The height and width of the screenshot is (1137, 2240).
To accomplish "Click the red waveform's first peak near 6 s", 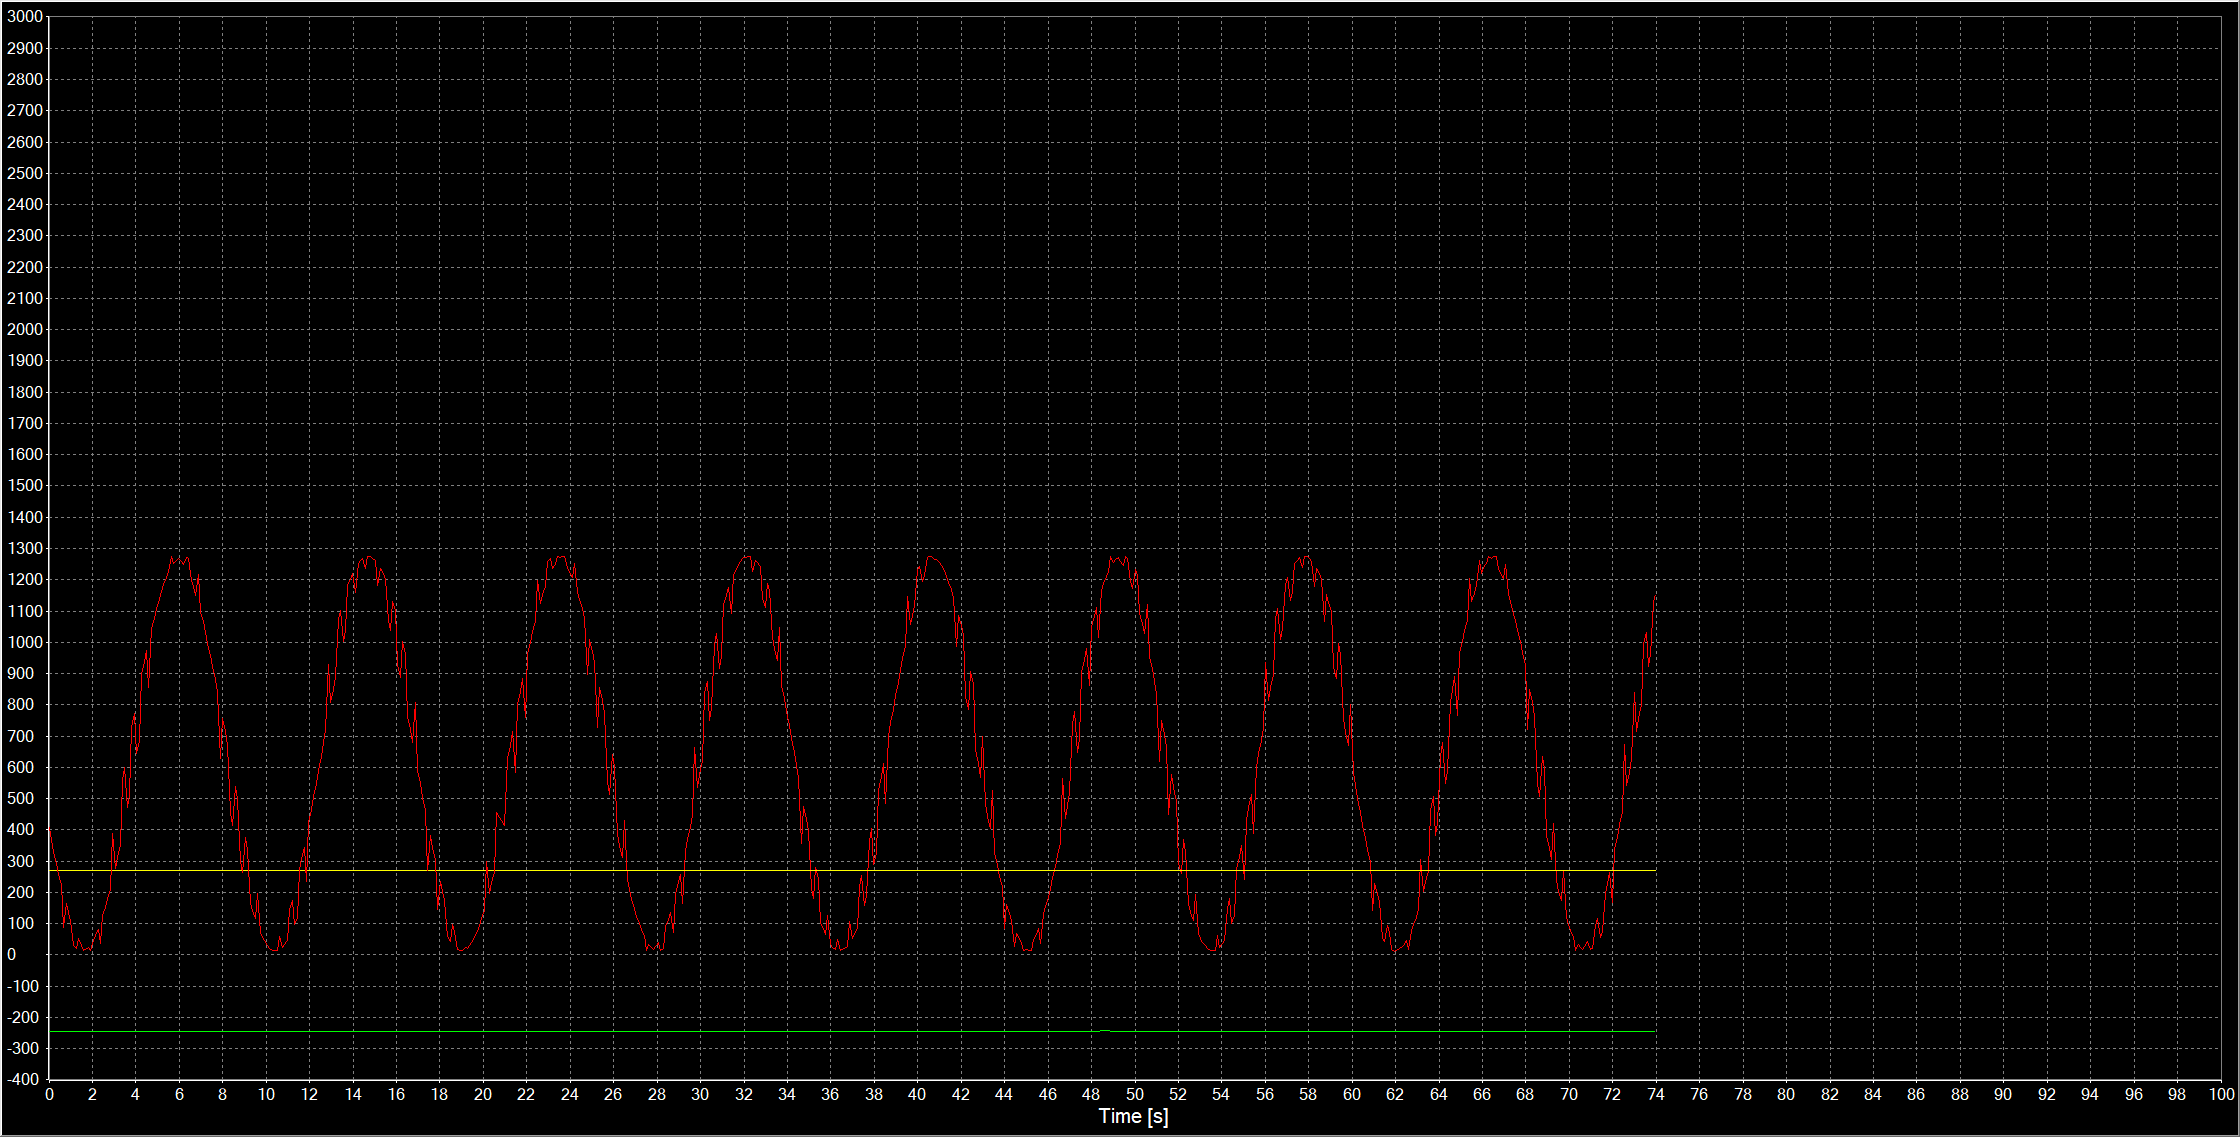I will pyautogui.click(x=179, y=559).
